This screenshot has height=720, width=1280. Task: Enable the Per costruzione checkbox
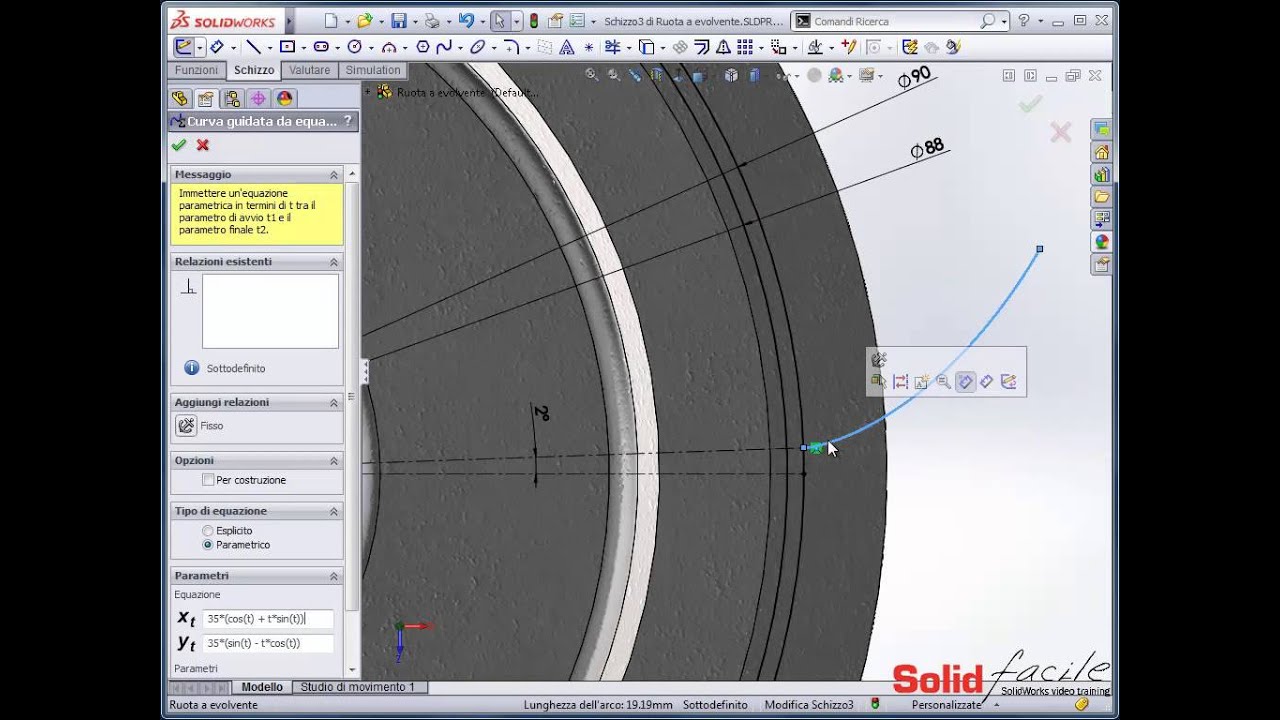click(208, 480)
